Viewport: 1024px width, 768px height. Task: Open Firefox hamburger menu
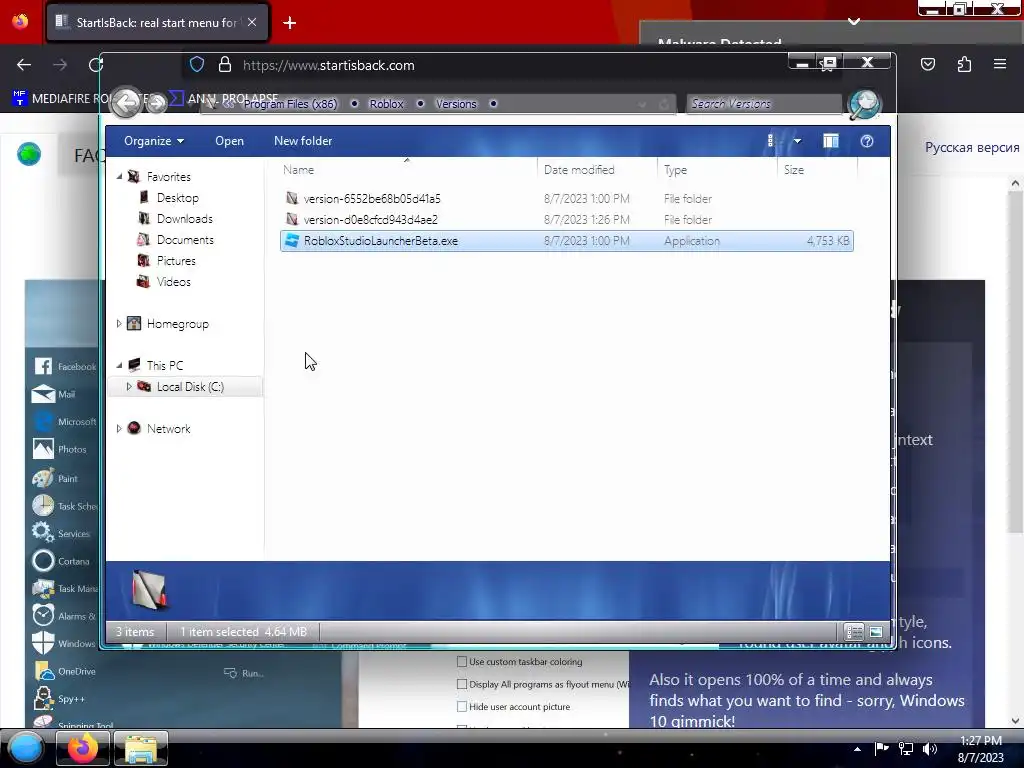point(1000,64)
